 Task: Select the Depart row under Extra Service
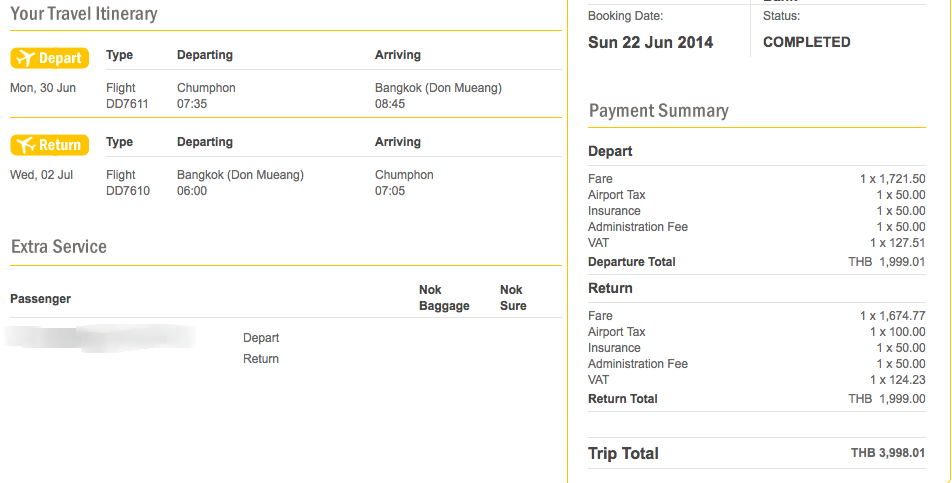[x=261, y=338]
